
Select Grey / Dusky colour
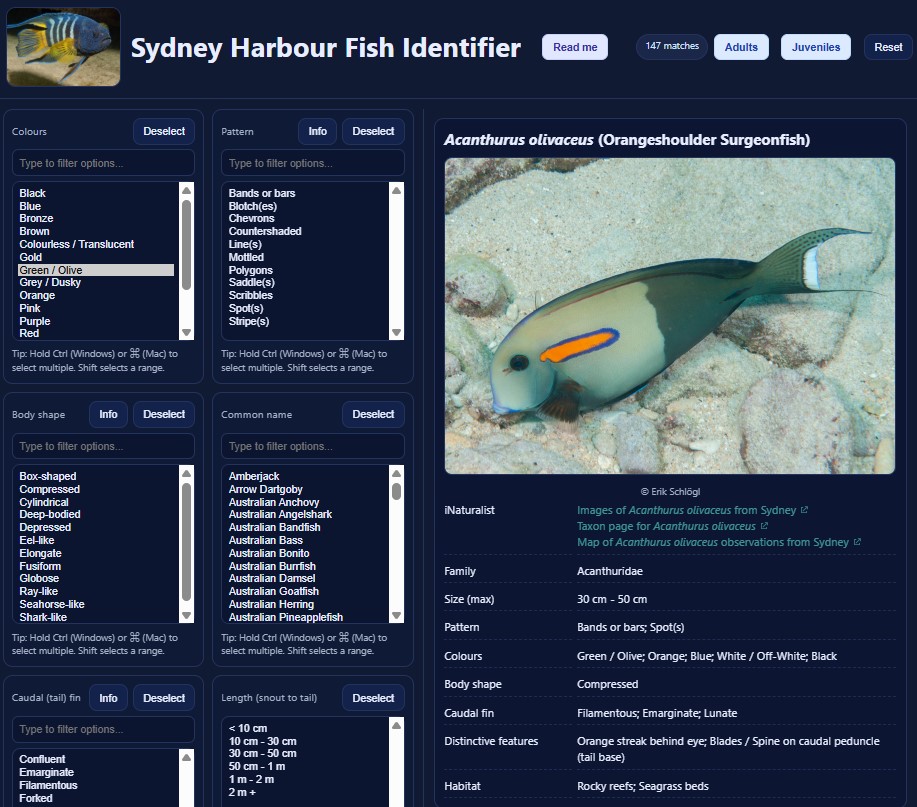coord(96,282)
